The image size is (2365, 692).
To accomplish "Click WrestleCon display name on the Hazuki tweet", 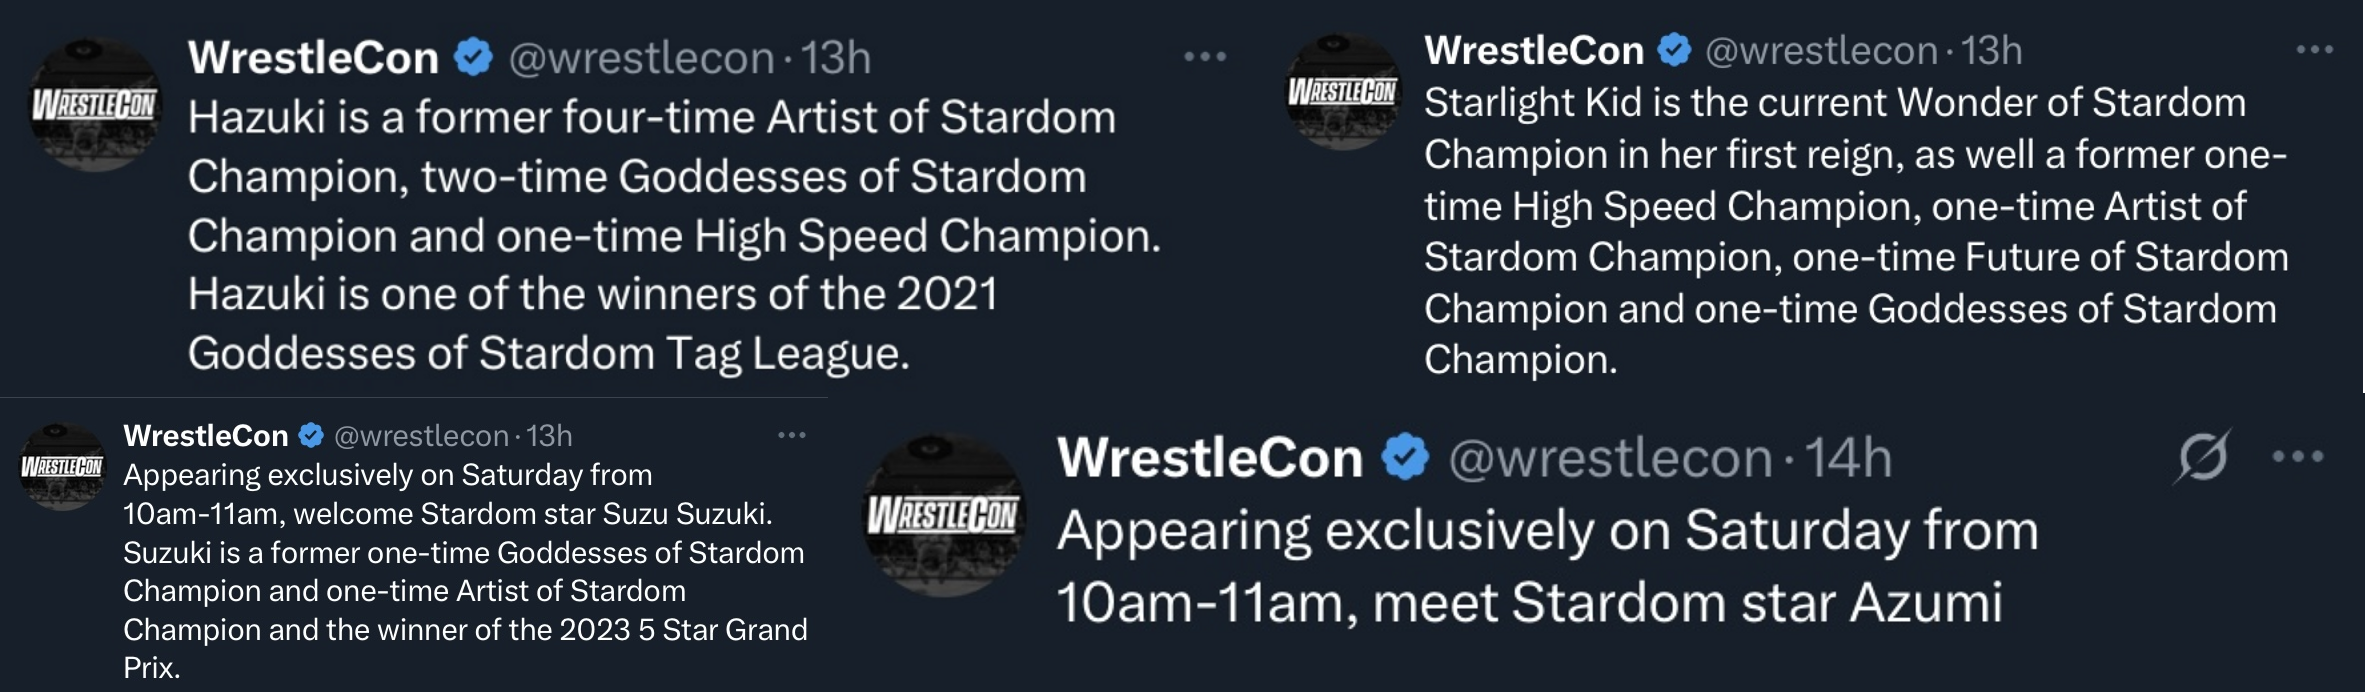I will (x=313, y=57).
